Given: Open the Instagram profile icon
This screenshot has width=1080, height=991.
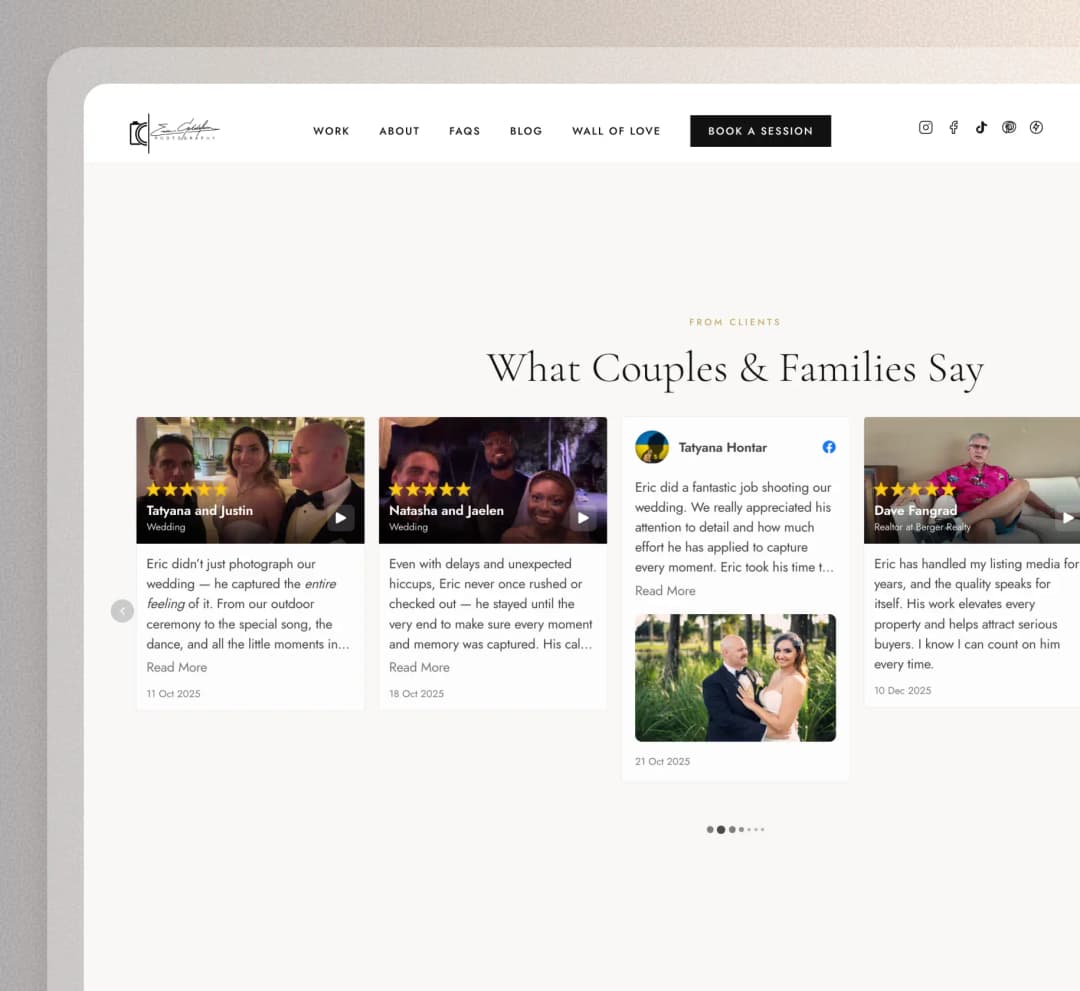Looking at the screenshot, I should (925, 127).
